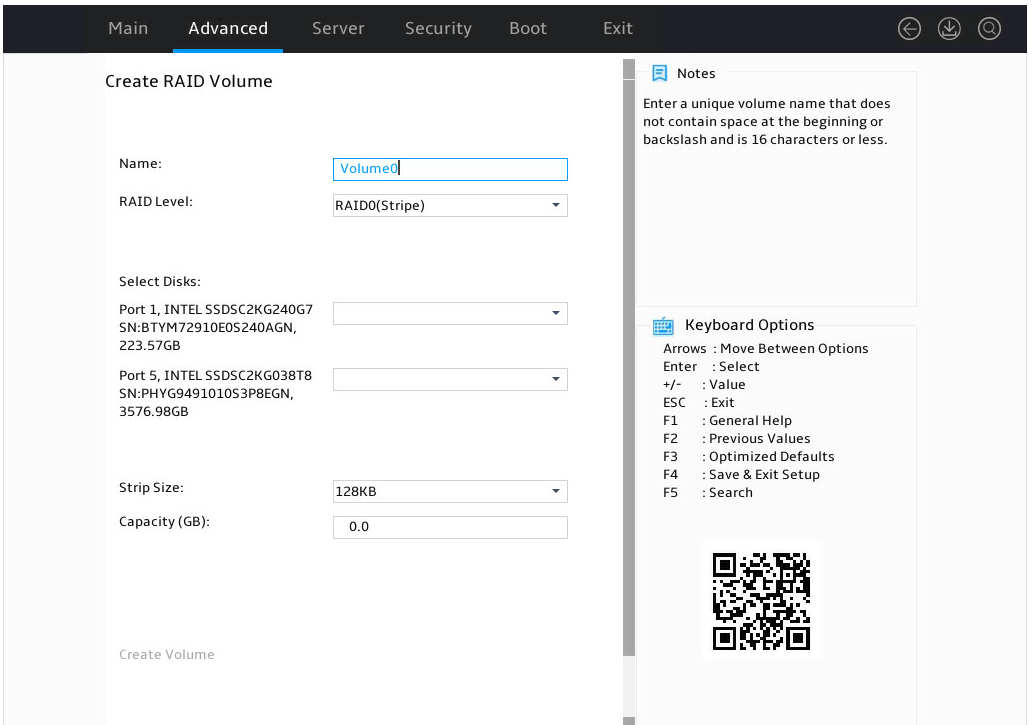Image resolution: width=1032 pixels, height=725 pixels.
Task: Click the Name label
Action: pos(140,164)
